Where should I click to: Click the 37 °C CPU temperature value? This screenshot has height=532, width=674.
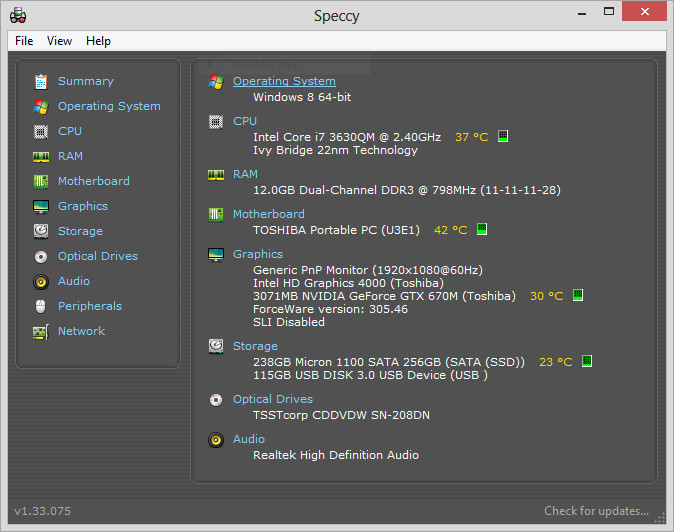coord(472,137)
